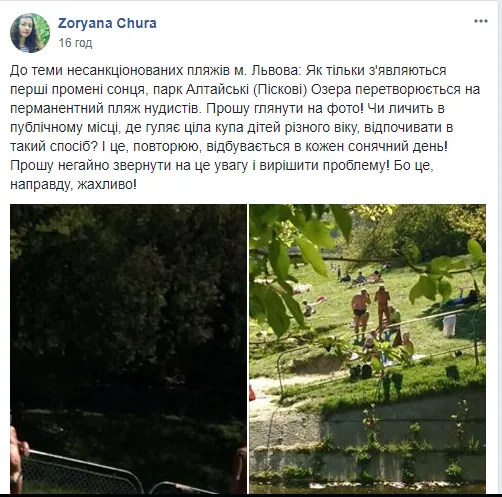Image resolution: width=502 pixels, height=497 pixels.
Task: Click the group sitting on distant lawn
Action: 362,277
